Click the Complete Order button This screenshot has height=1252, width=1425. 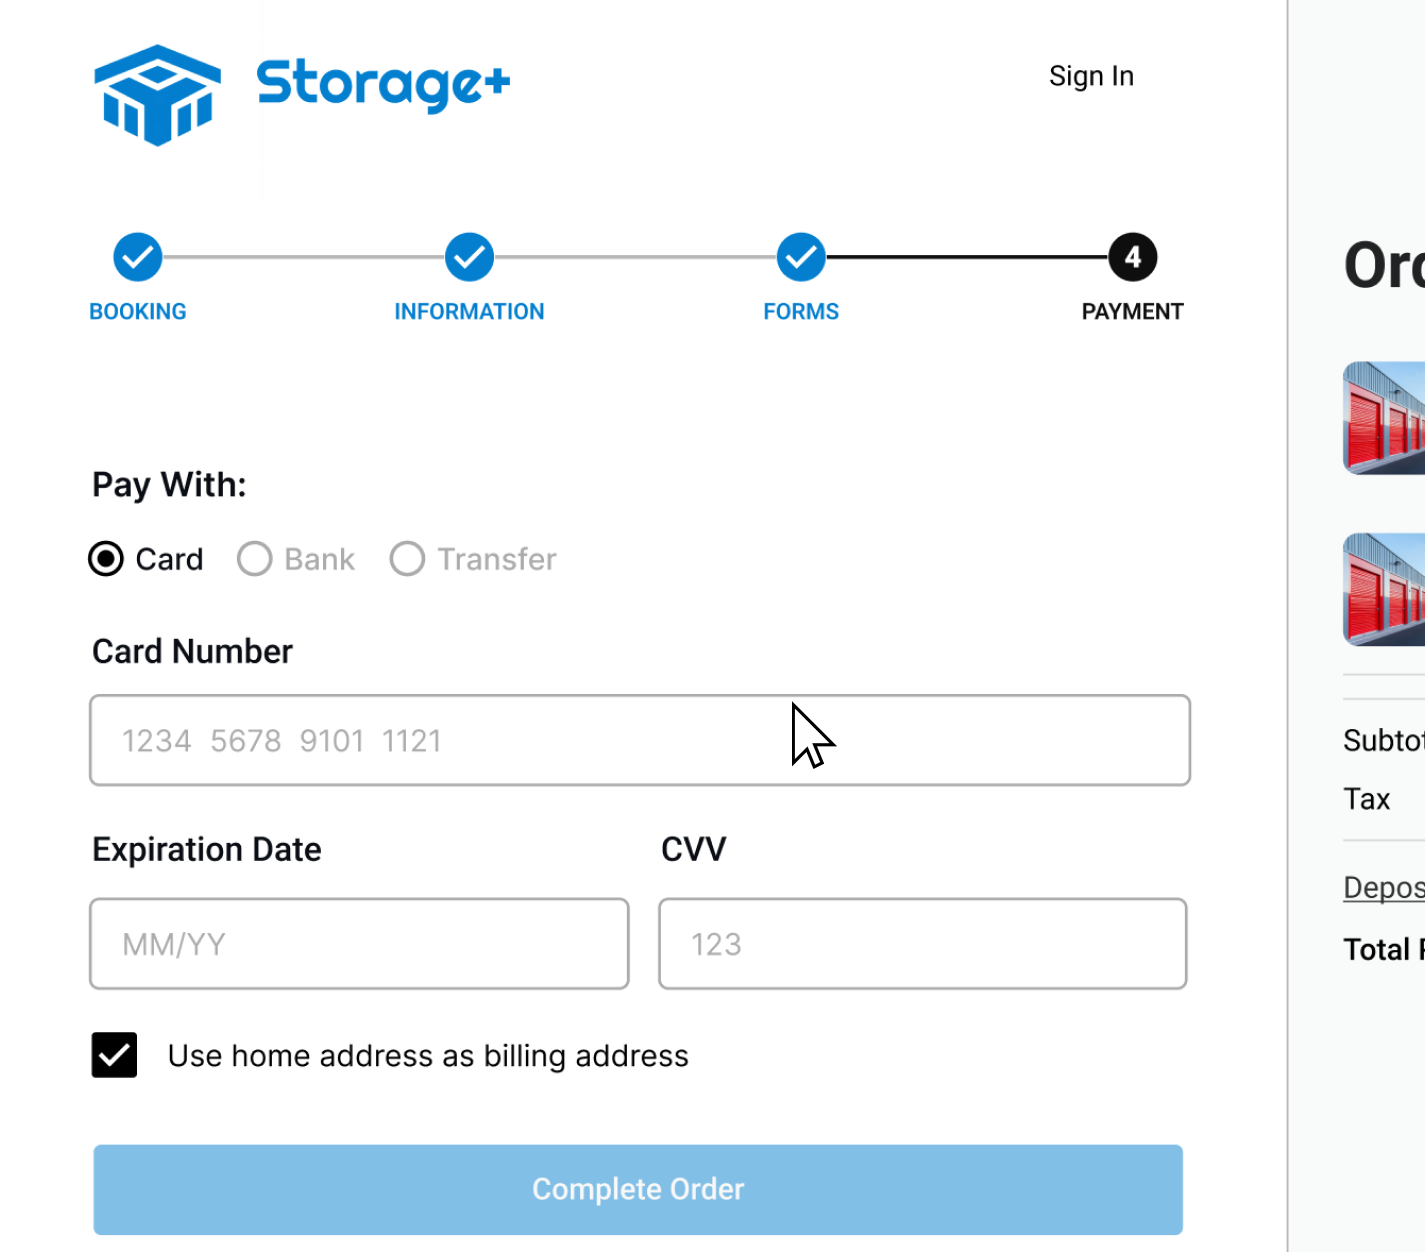[638, 1189]
